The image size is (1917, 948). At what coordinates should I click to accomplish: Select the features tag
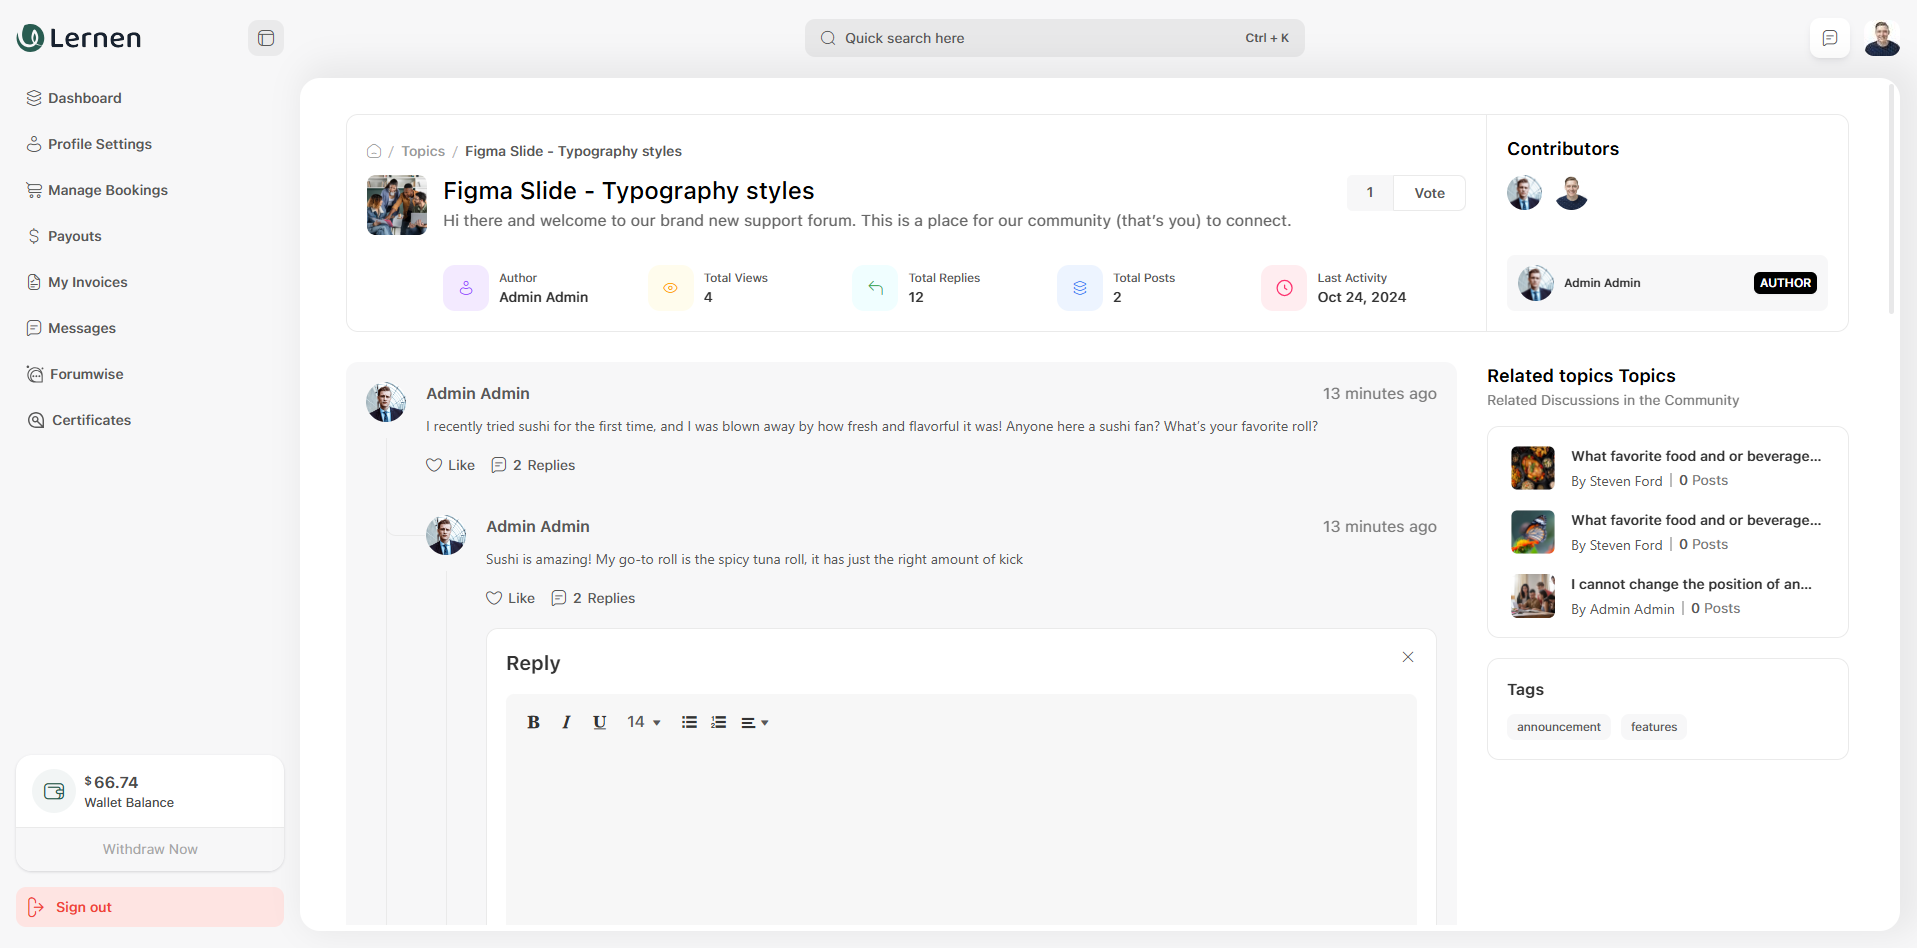coord(1654,727)
